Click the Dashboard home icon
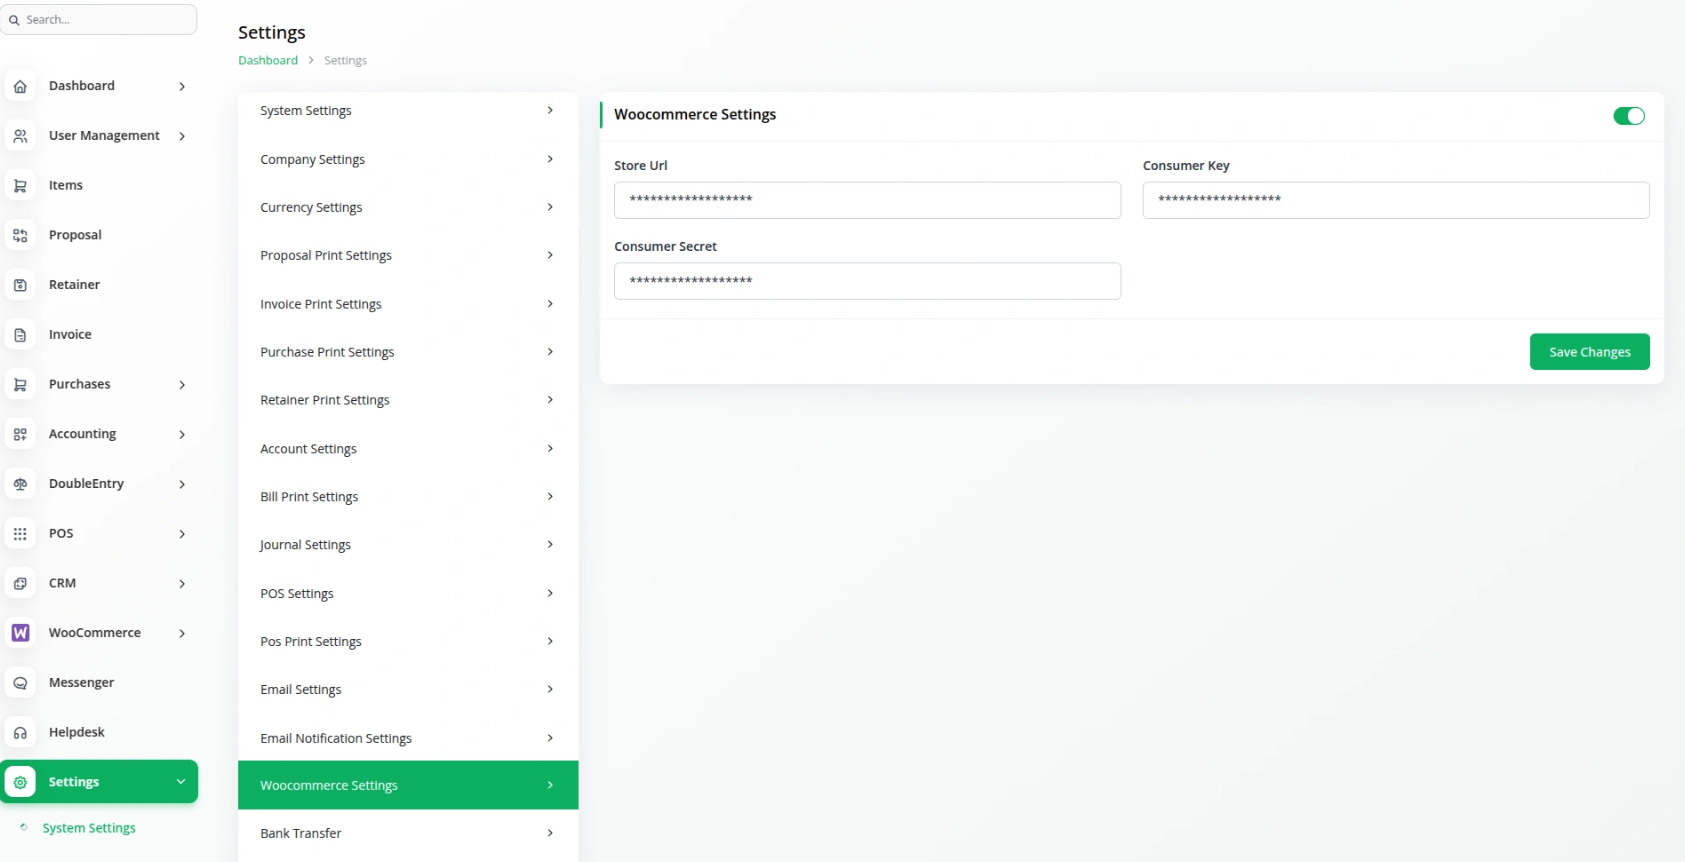1685x862 pixels. 20,87
